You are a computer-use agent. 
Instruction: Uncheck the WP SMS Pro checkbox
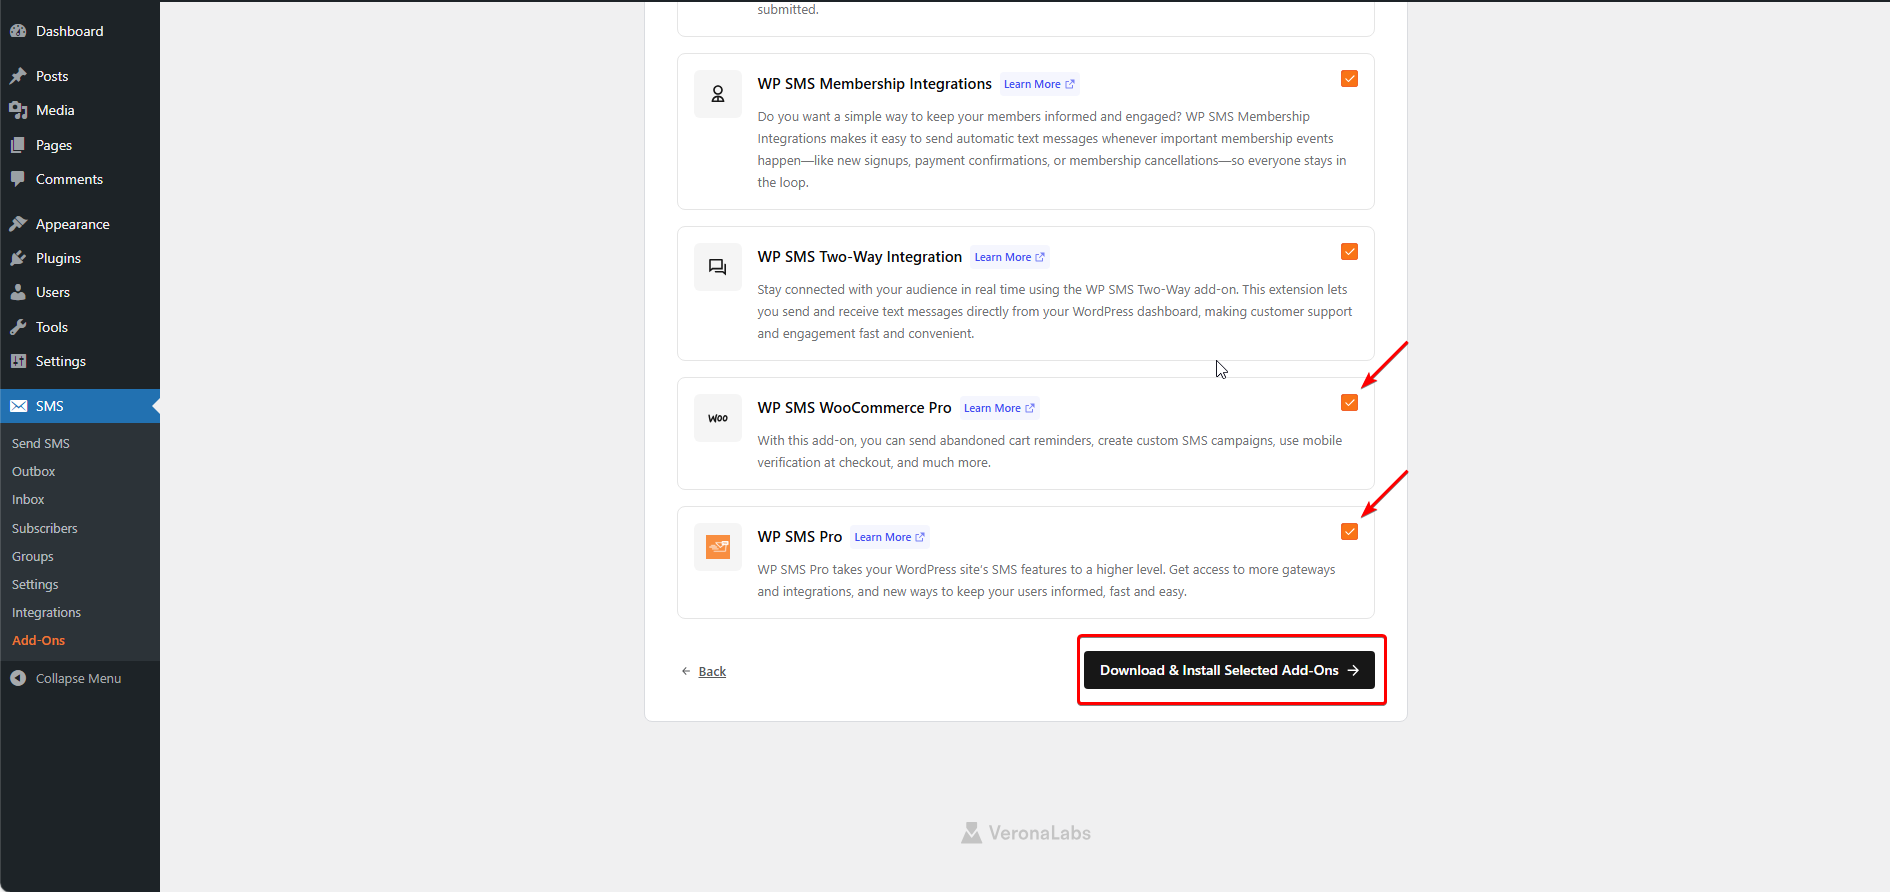coord(1349,532)
